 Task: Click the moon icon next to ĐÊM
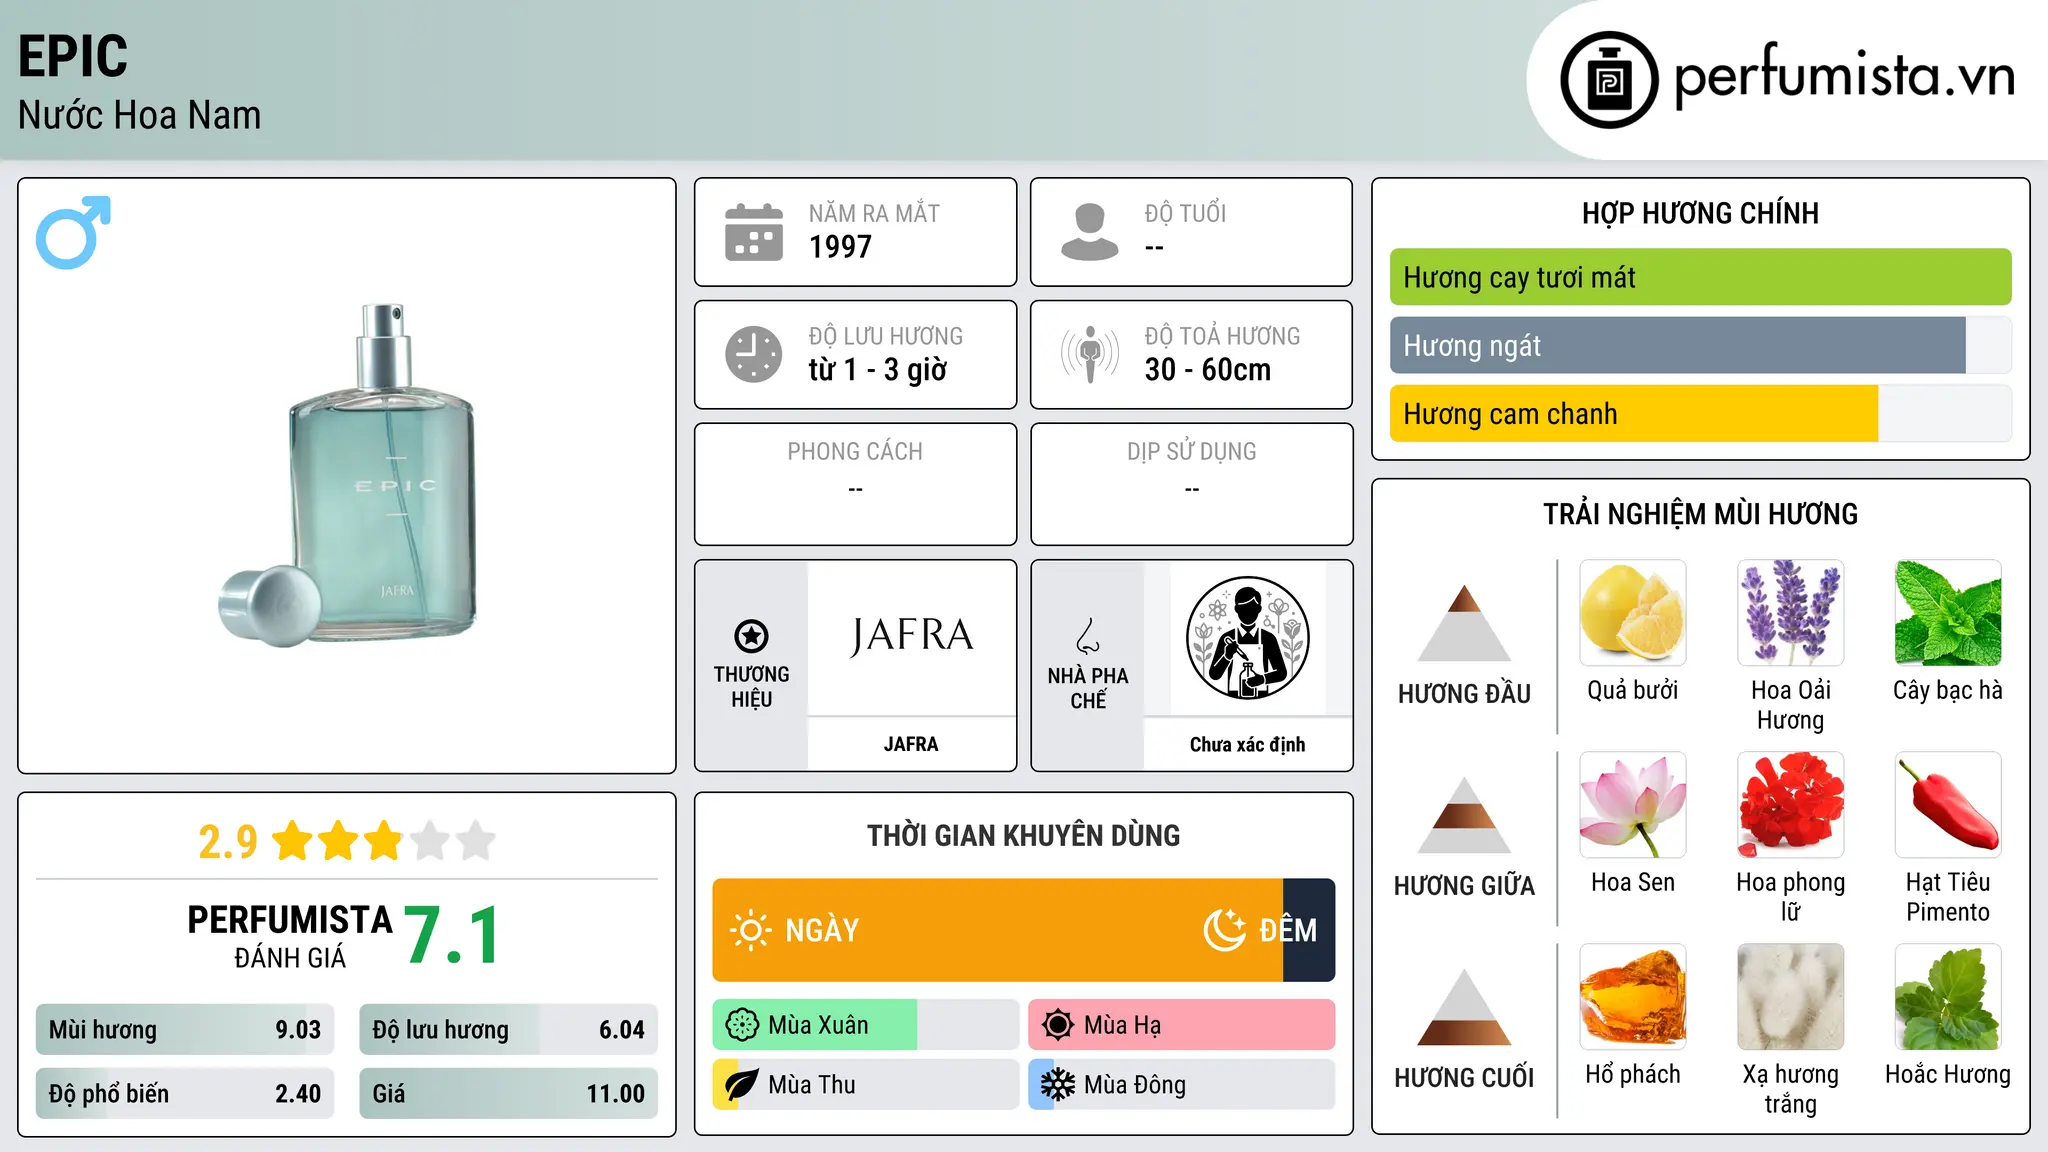tap(1225, 930)
